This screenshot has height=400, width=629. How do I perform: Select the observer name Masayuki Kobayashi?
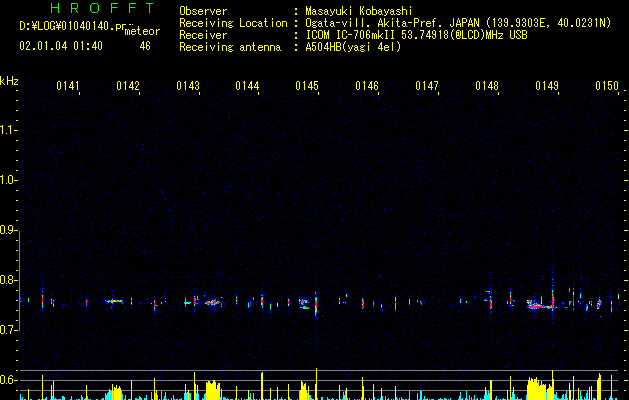(359, 11)
